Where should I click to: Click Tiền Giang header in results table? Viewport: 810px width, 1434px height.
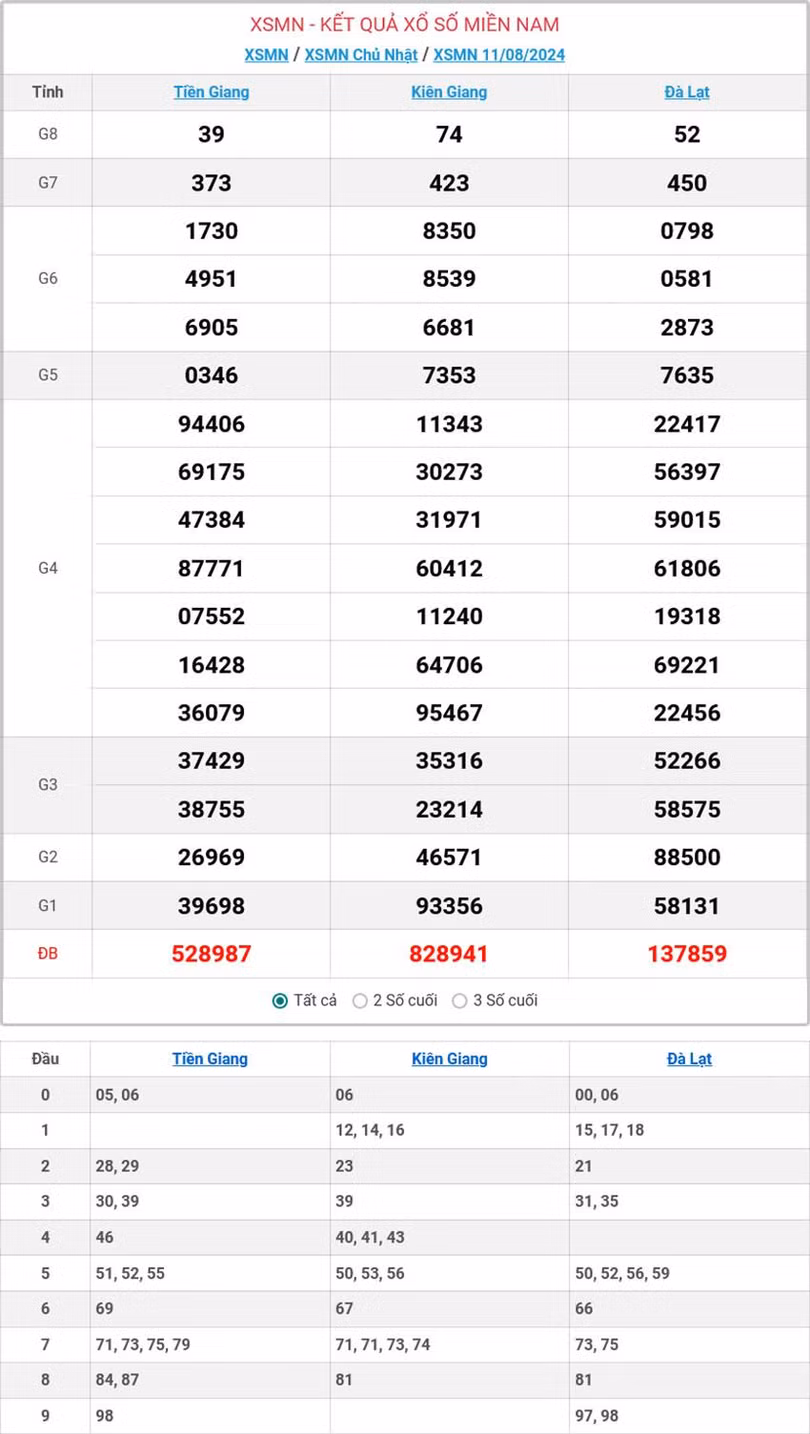211,92
